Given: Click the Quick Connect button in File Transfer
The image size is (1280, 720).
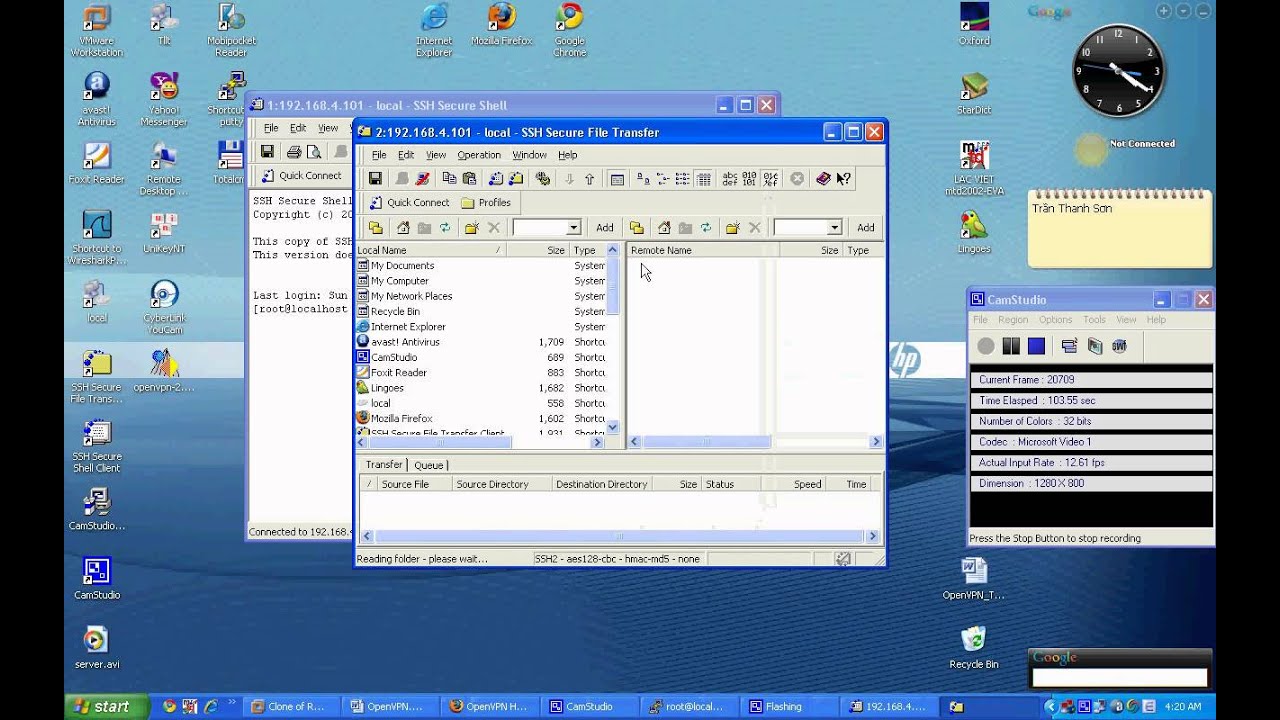Looking at the screenshot, I should point(409,202).
